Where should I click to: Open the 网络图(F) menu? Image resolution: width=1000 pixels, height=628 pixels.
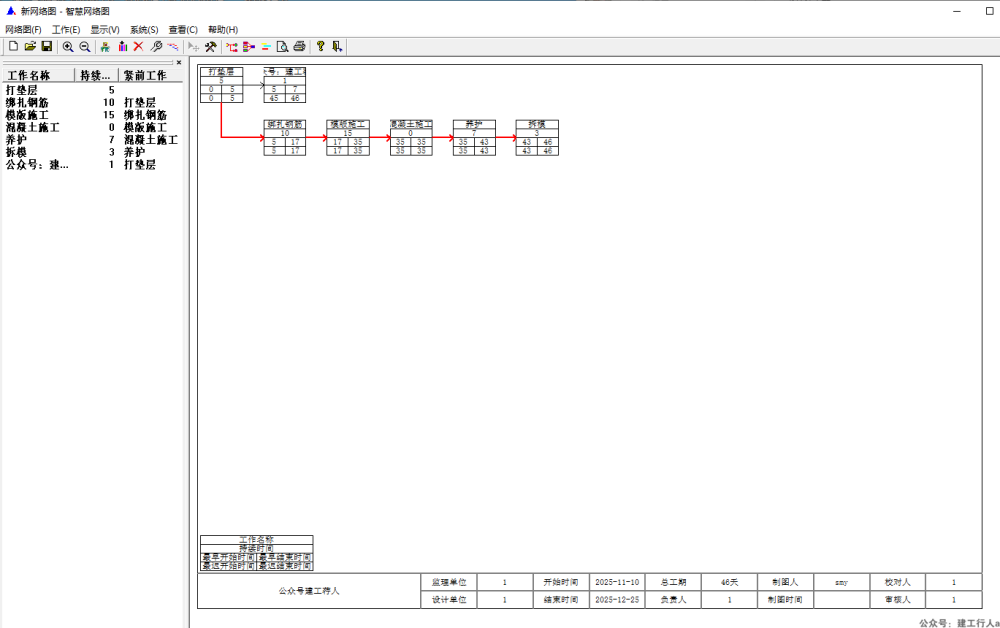[x=23, y=30]
